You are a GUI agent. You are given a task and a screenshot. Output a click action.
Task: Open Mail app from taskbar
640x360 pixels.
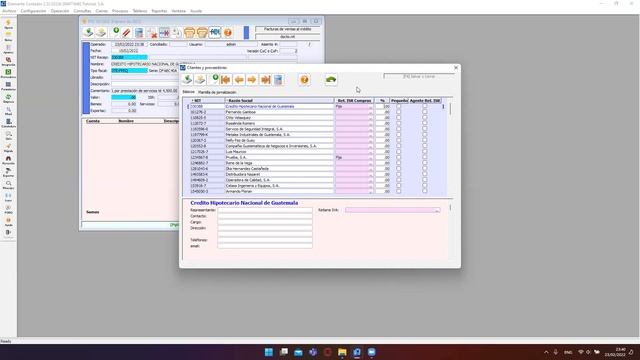[x=298, y=352]
